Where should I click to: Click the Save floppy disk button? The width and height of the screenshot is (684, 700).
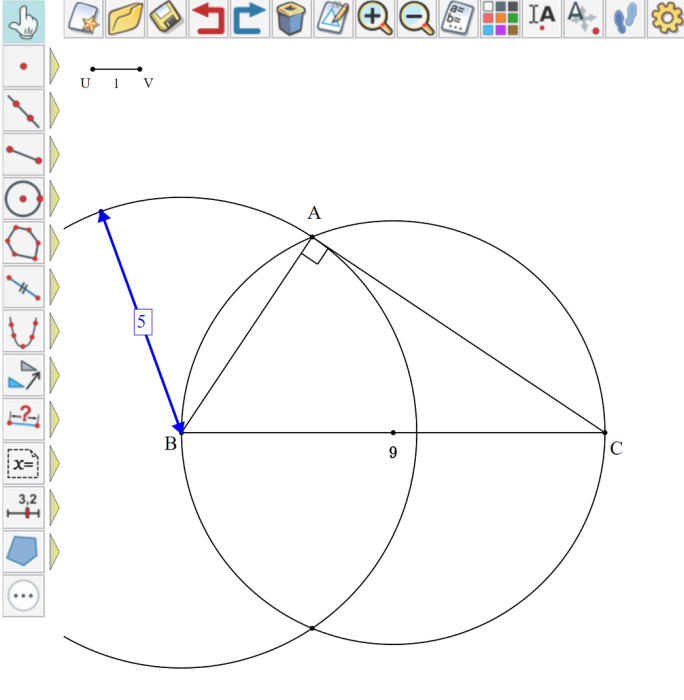click(166, 19)
